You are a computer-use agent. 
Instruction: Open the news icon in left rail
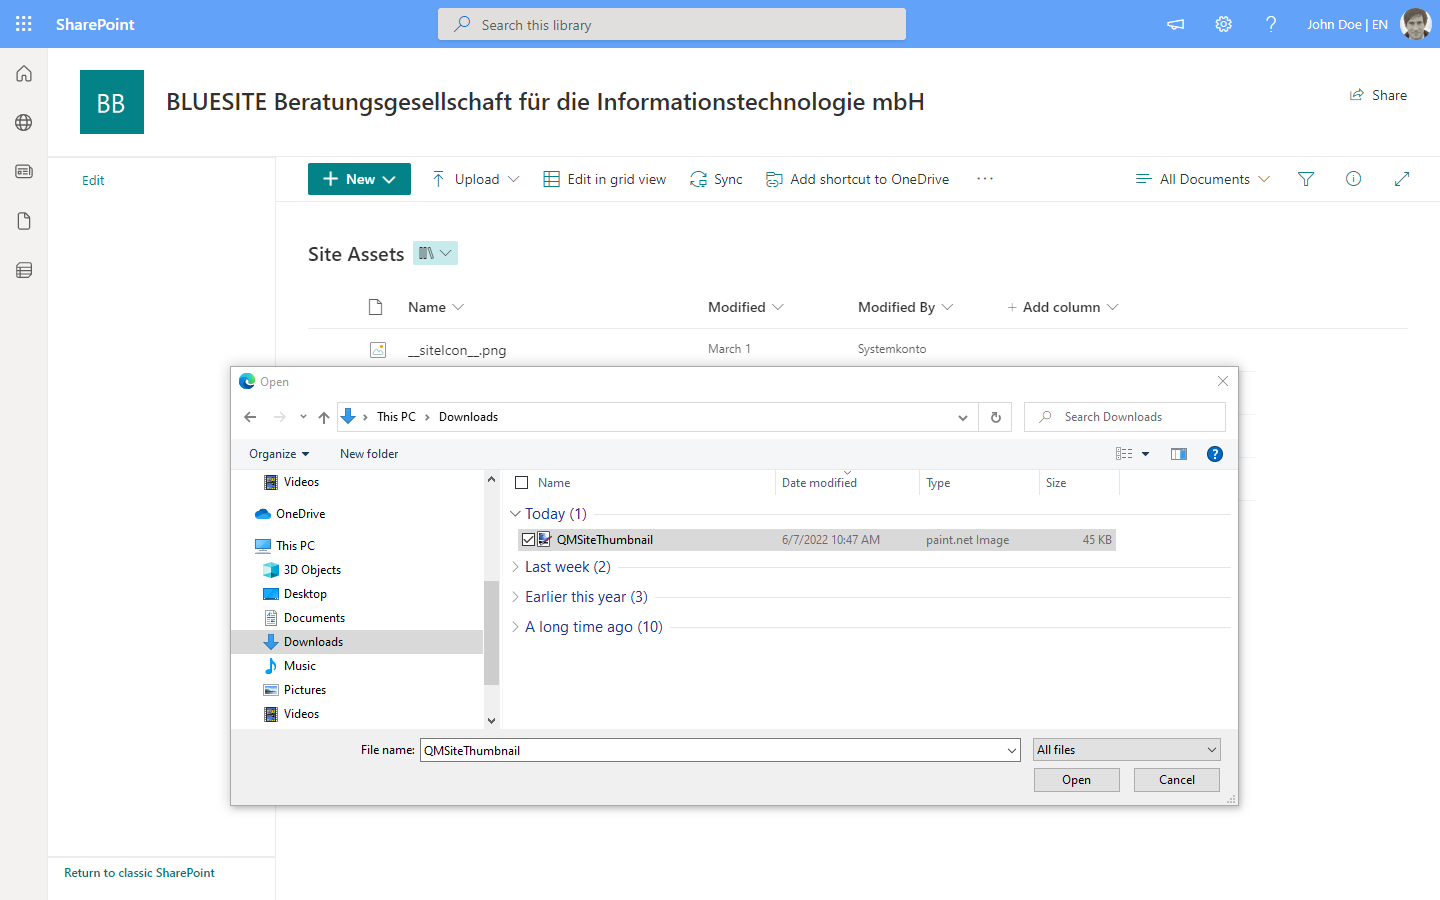24,171
